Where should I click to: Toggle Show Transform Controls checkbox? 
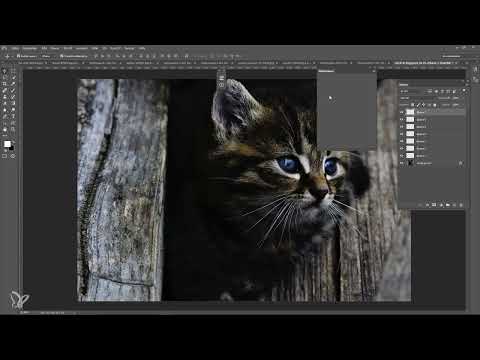(62, 56)
